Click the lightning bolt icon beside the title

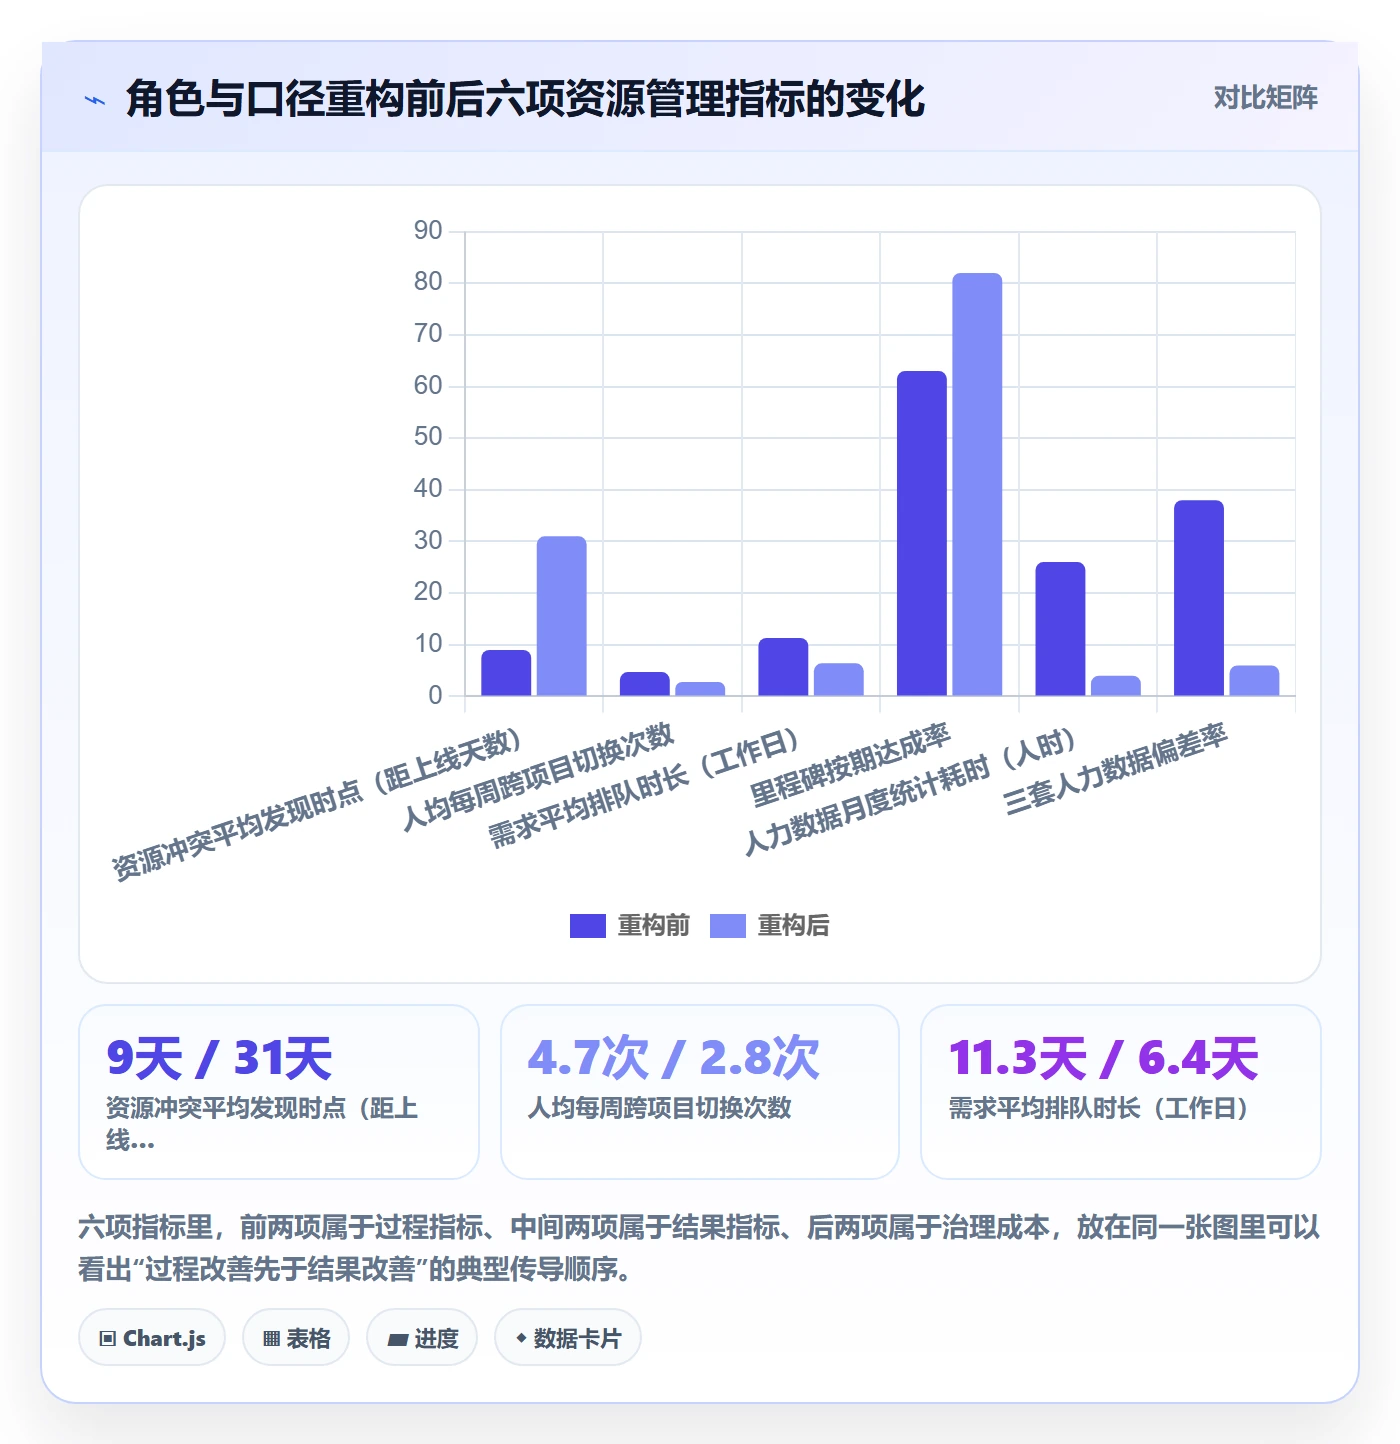pos(95,100)
